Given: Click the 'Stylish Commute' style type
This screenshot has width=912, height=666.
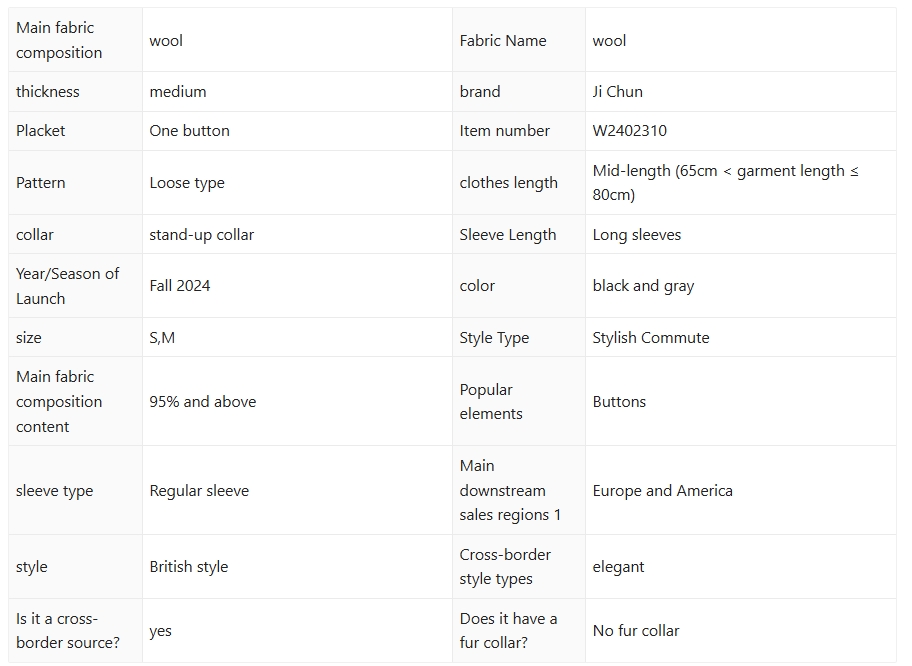Looking at the screenshot, I should pyautogui.click(x=650, y=338).
